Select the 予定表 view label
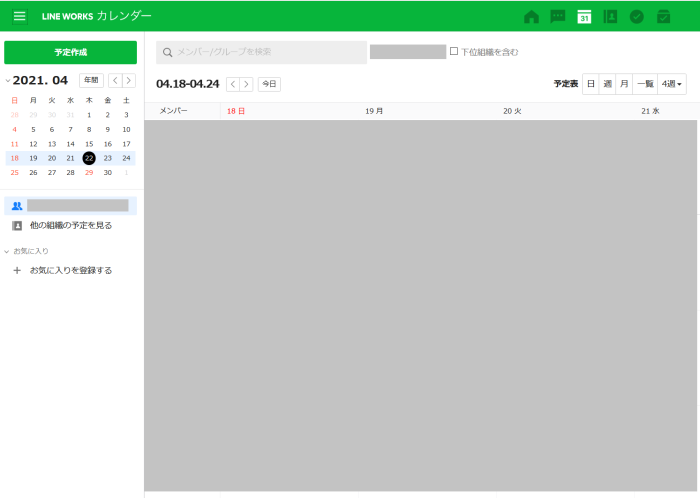The image size is (700, 498). tap(566, 84)
